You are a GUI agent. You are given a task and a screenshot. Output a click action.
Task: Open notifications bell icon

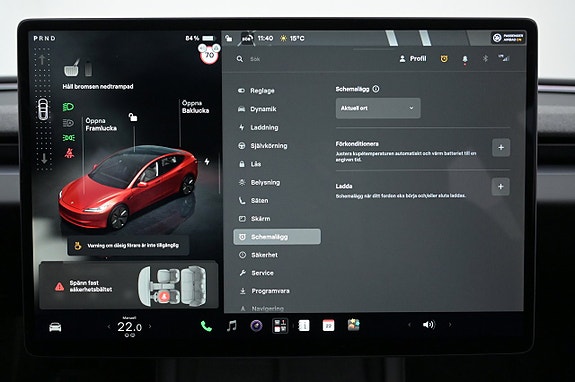click(x=465, y=59)
